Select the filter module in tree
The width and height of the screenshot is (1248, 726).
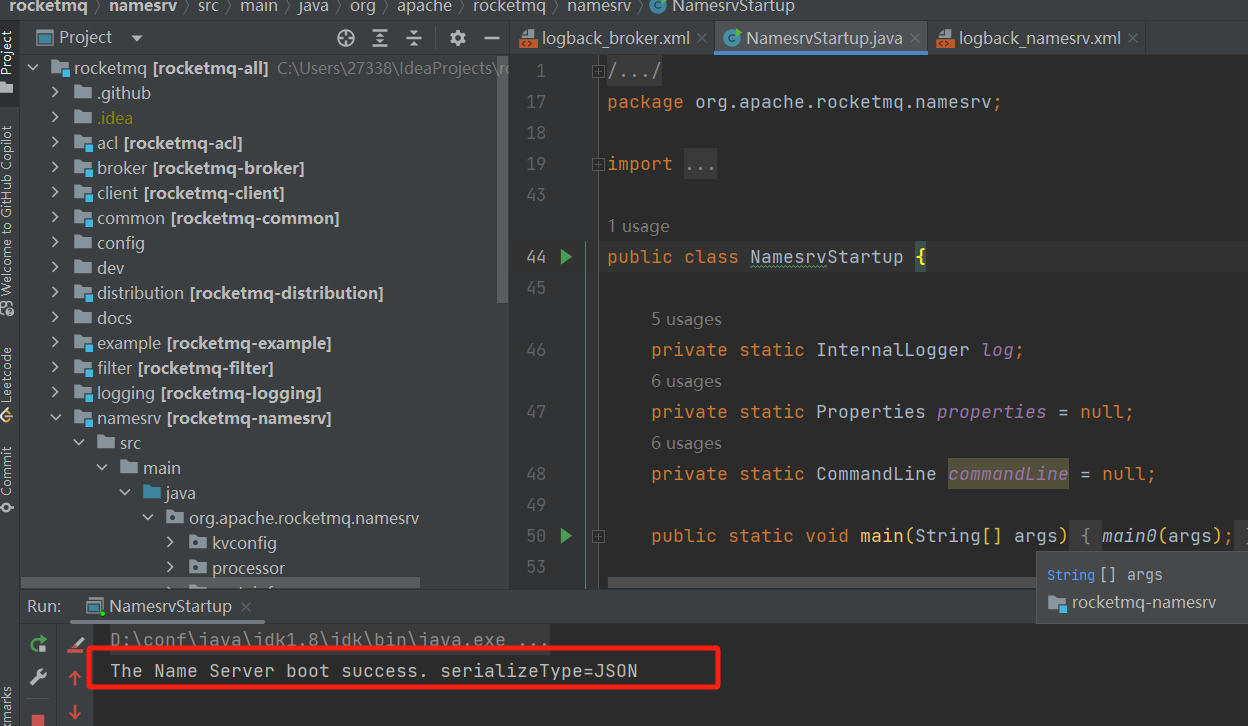[185, 368]
